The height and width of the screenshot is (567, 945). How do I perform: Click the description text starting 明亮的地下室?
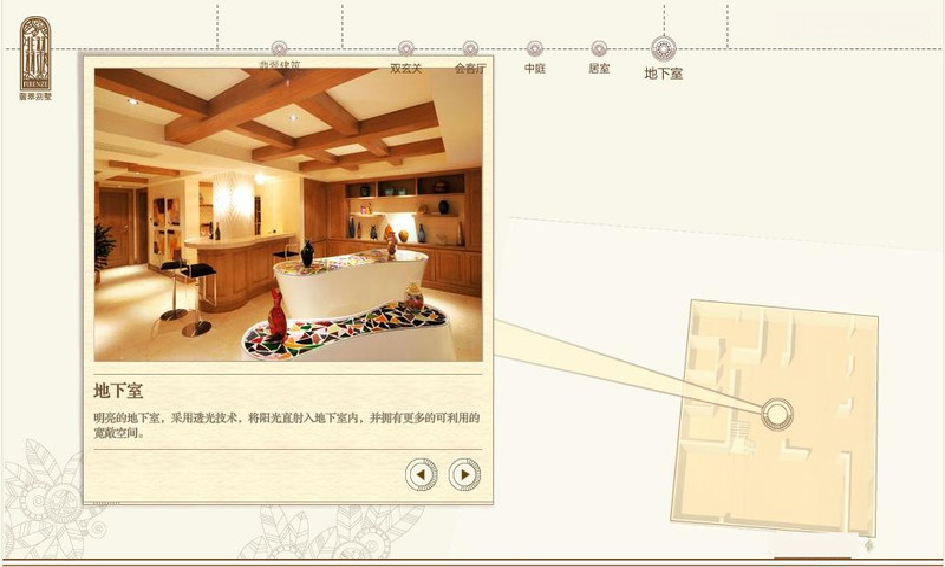click(287, 425)
